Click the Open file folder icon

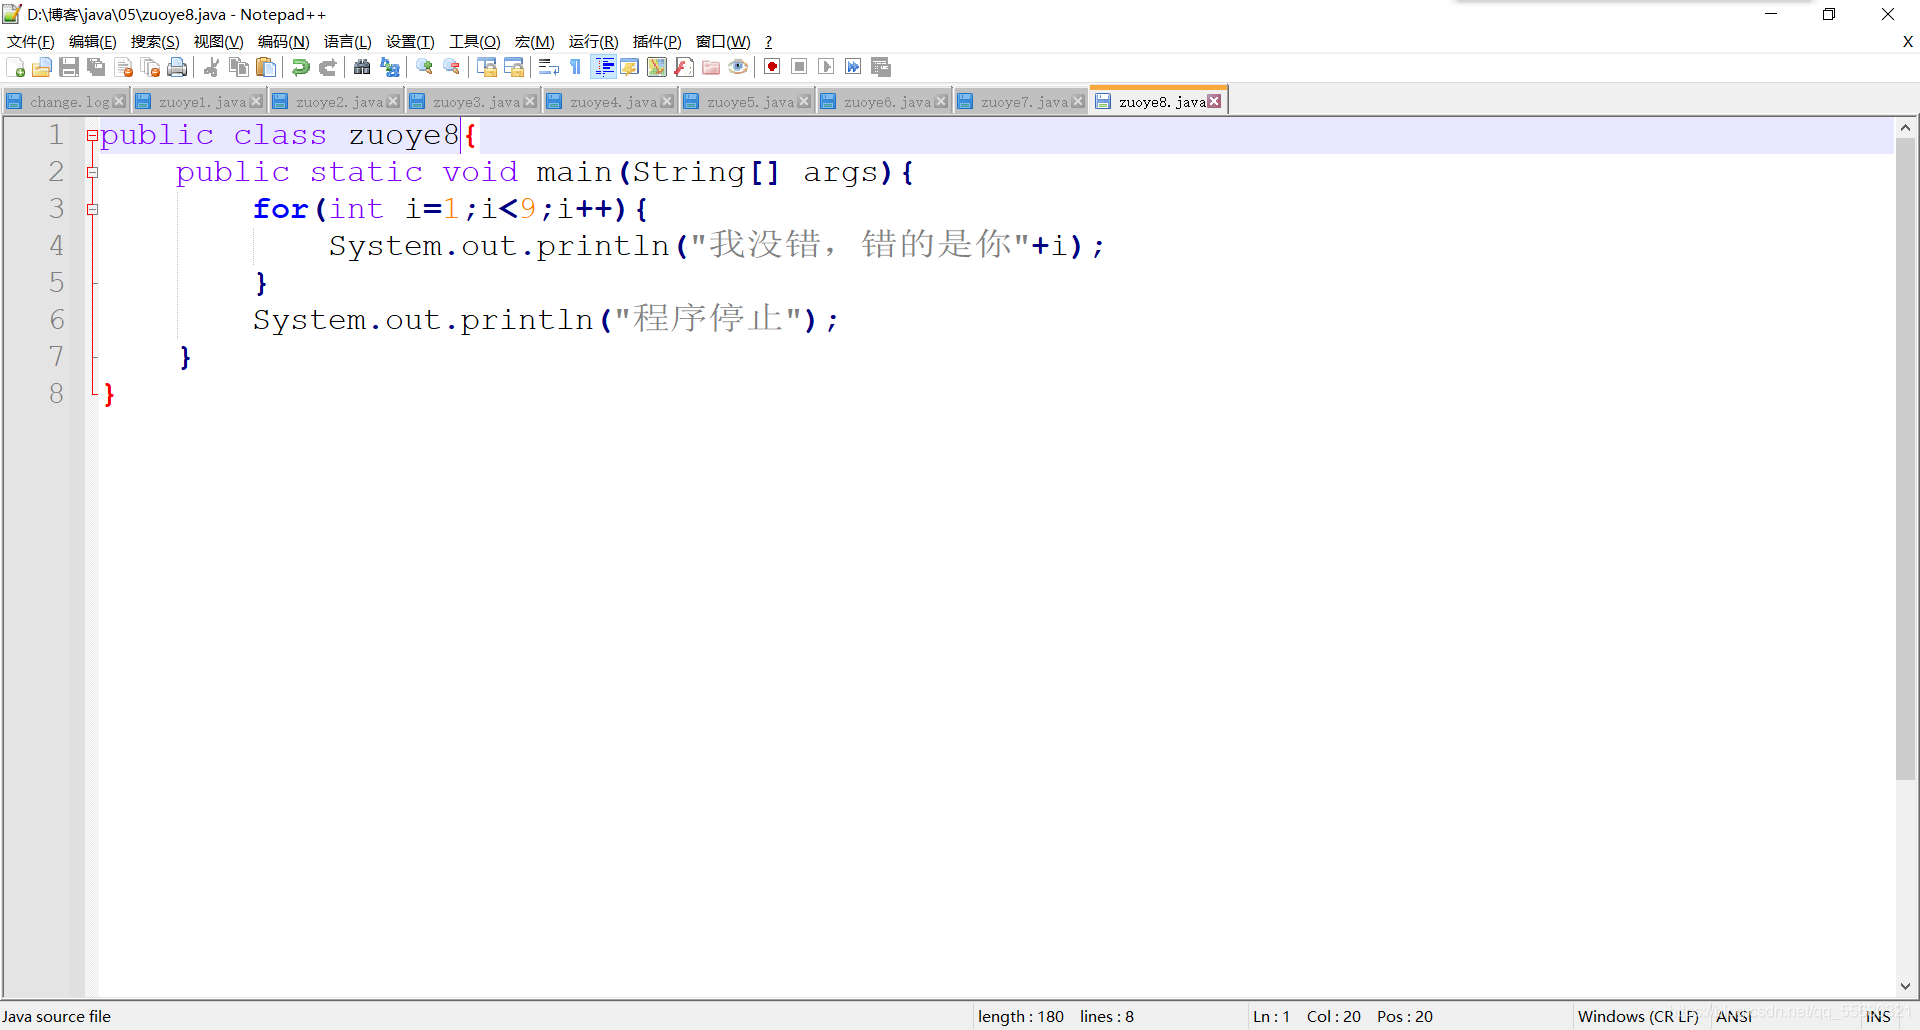pyautogui.click(x=42, y=67)
